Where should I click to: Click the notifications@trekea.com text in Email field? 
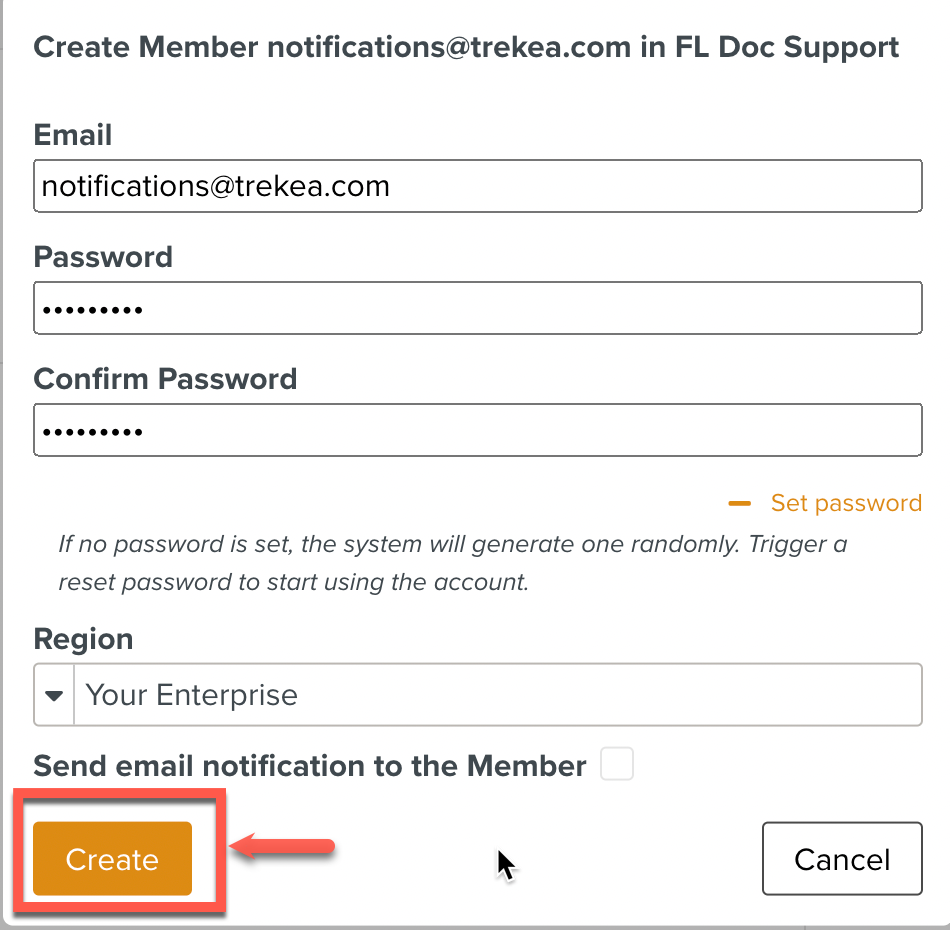point(216,186)
